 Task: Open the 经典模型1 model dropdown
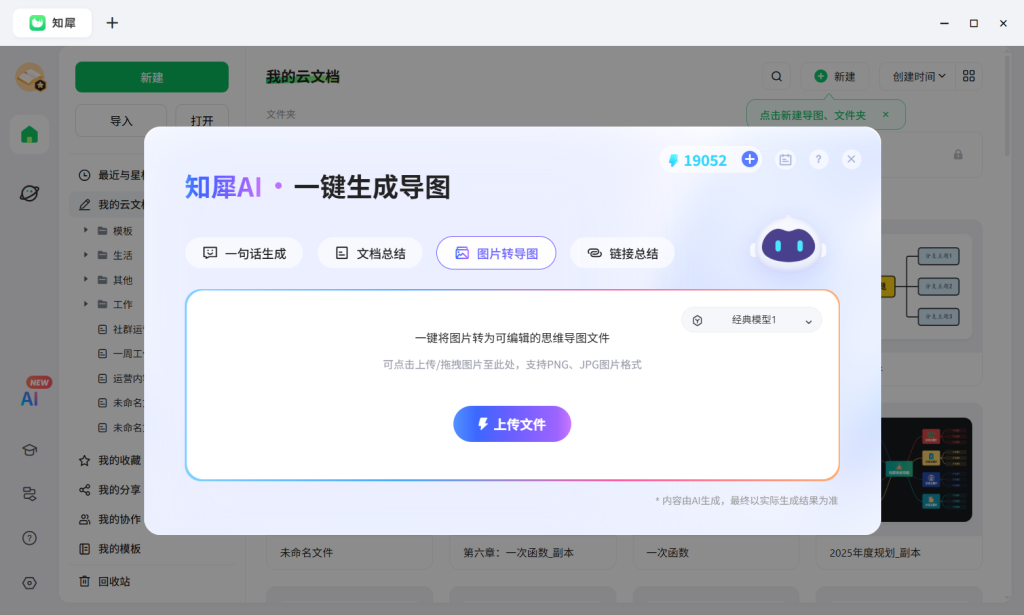(x=752, y=320)
